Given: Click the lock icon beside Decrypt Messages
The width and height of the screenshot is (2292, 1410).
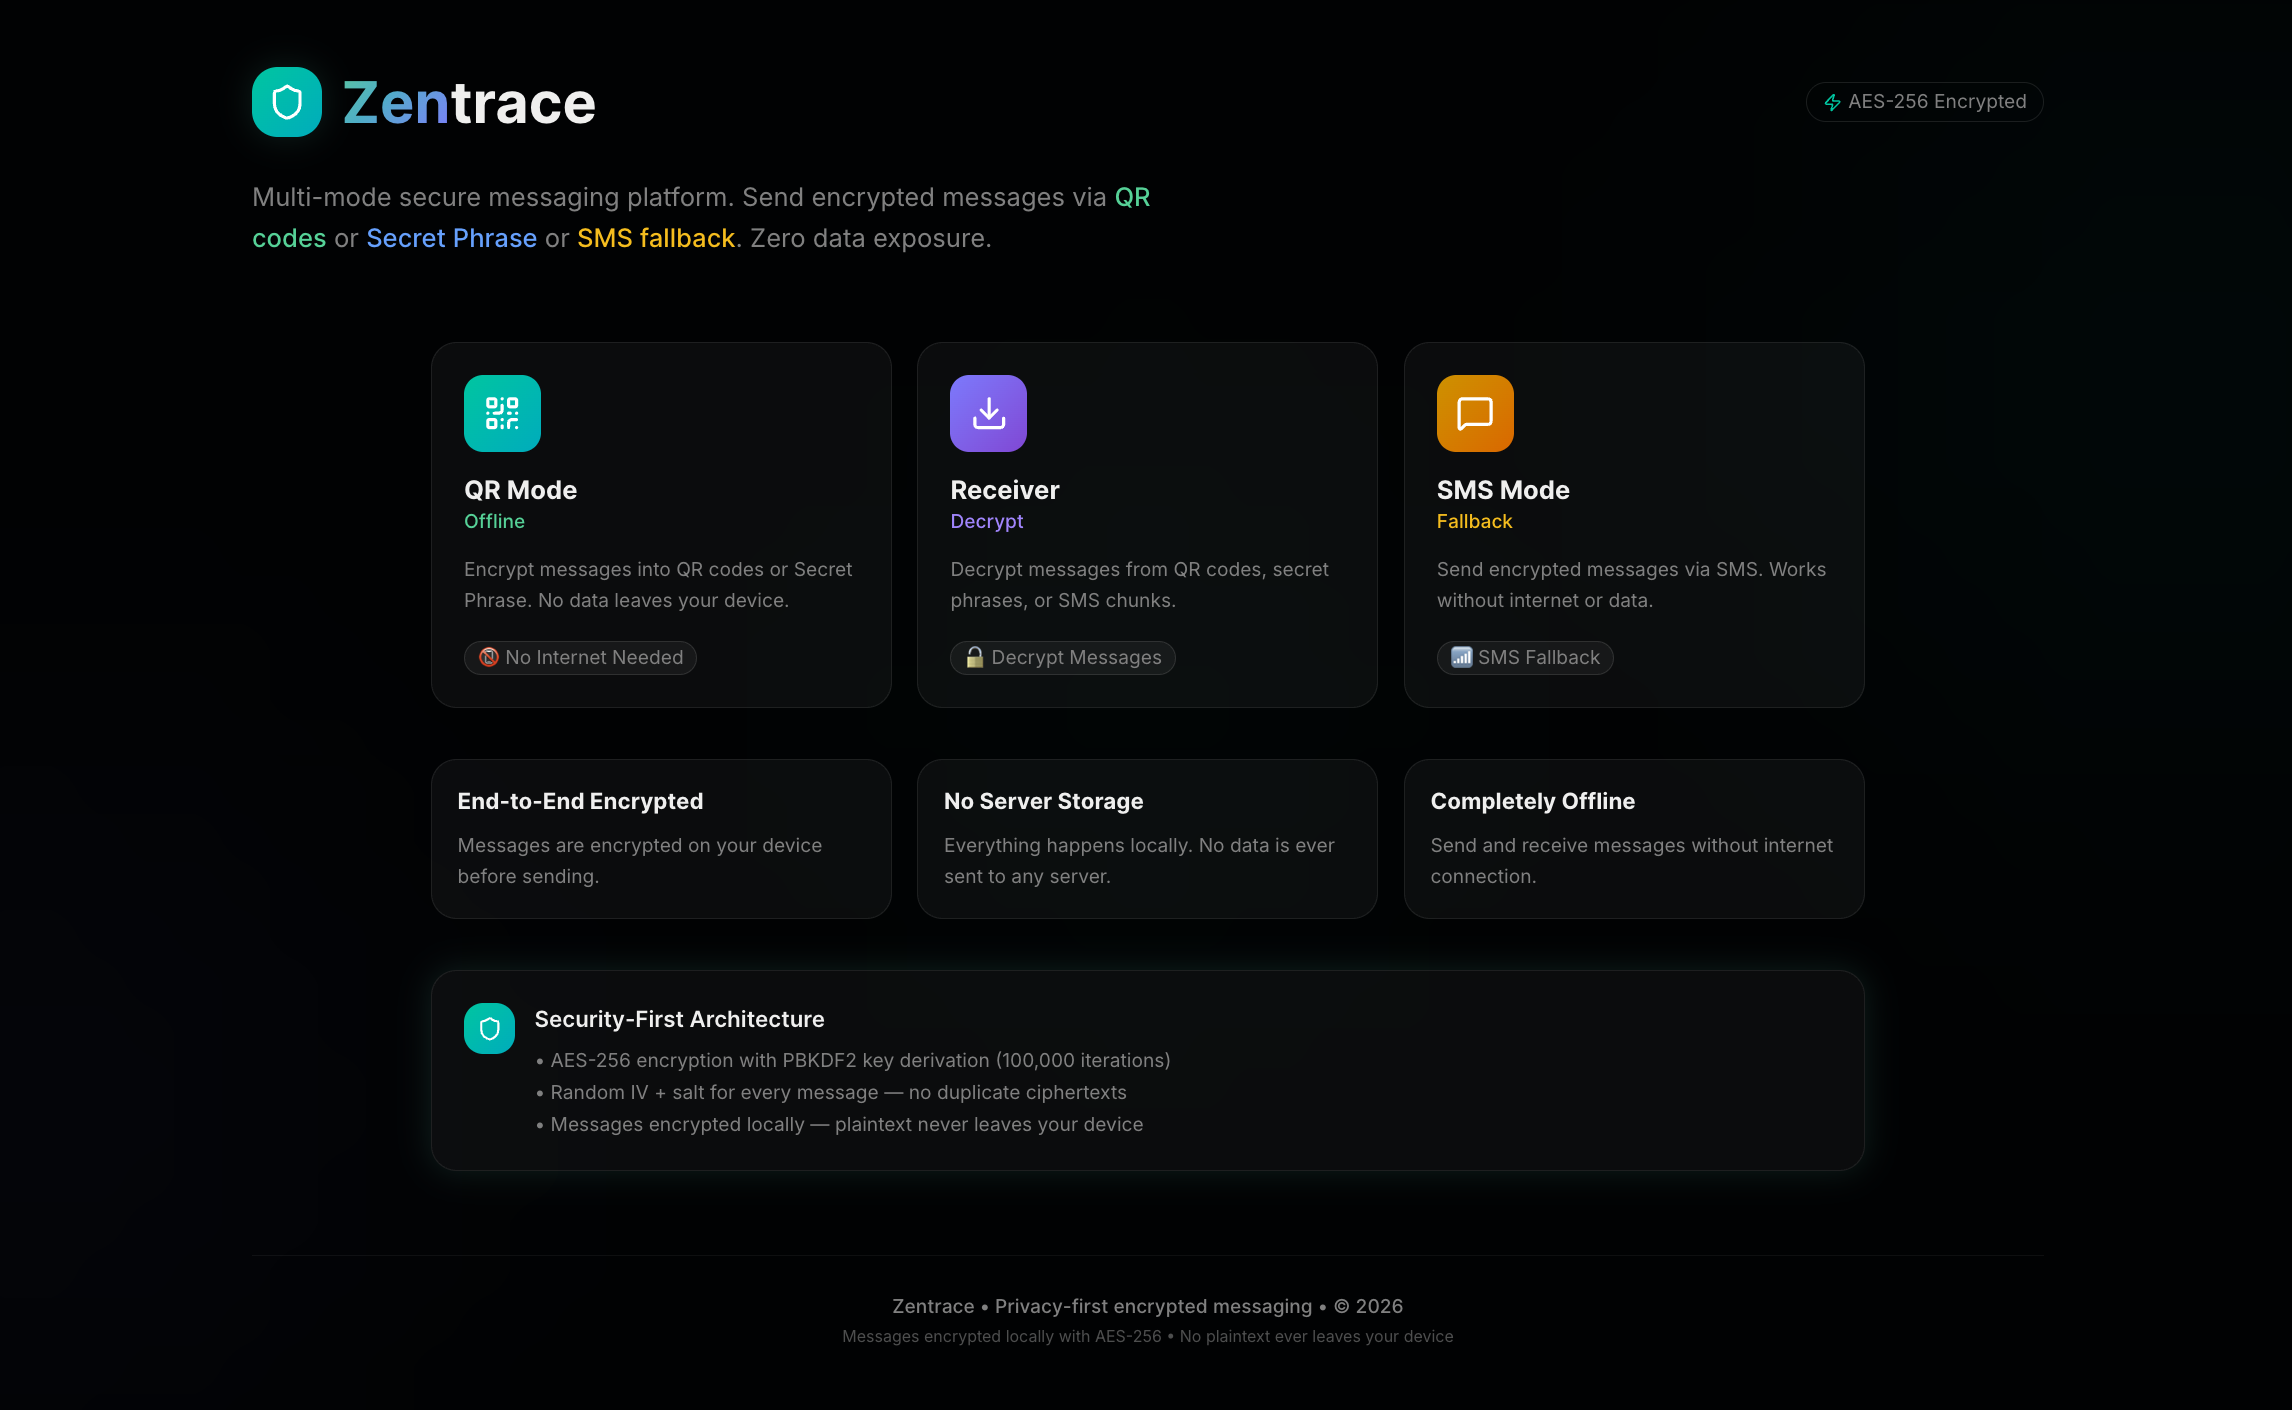Looking at the screenshot, I should click(x=974, y=657).
